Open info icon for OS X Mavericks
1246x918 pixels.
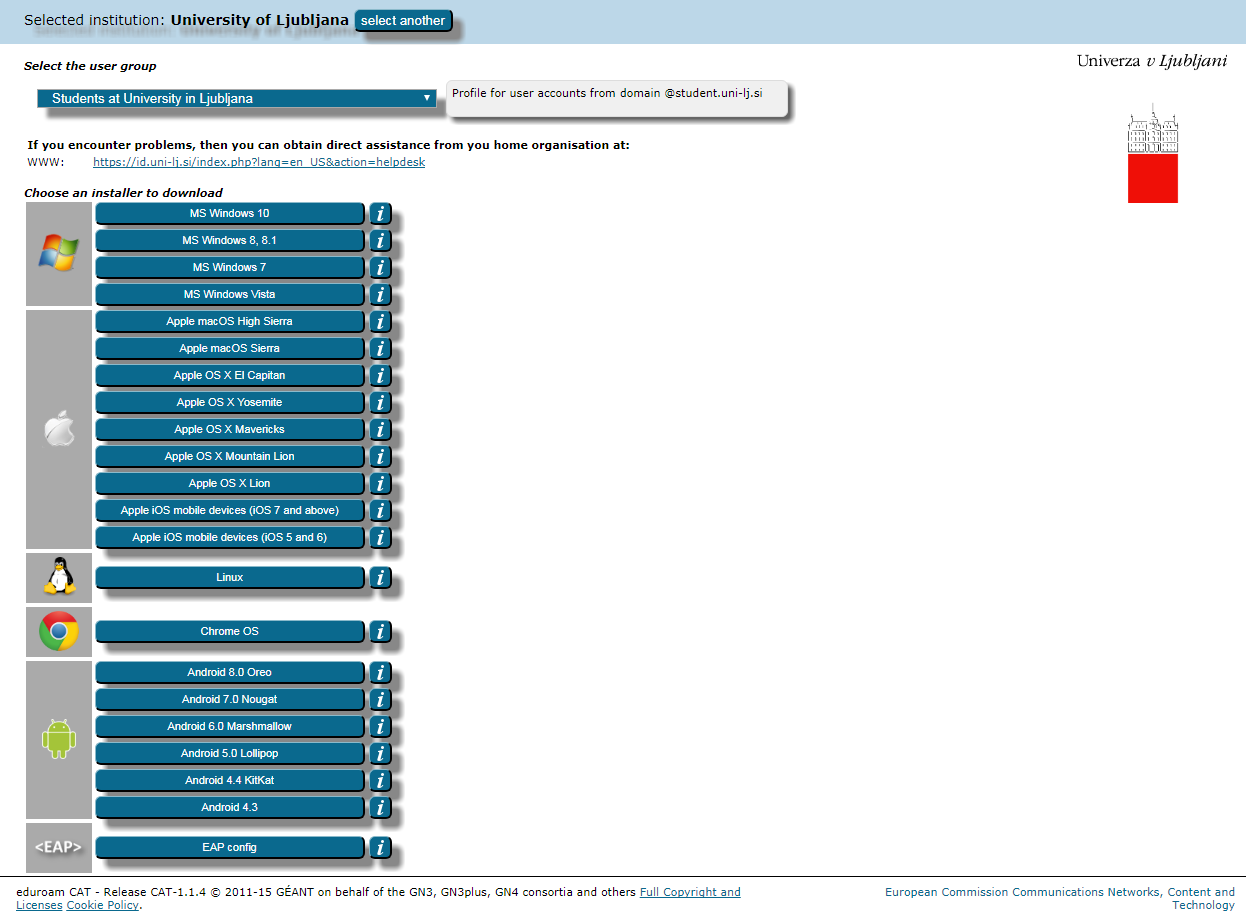click(x=380, y=430)
